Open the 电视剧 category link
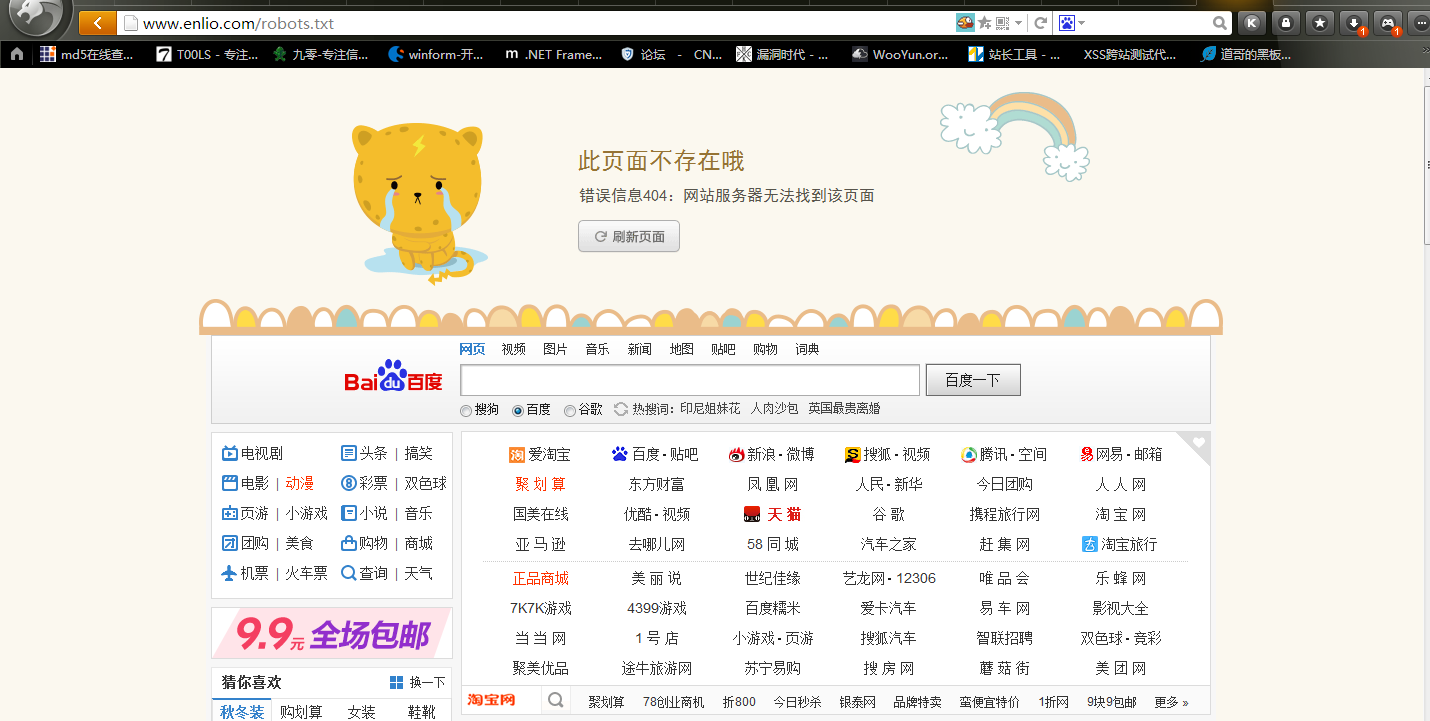Screen dimensions: 1430x721 point(252,453)
